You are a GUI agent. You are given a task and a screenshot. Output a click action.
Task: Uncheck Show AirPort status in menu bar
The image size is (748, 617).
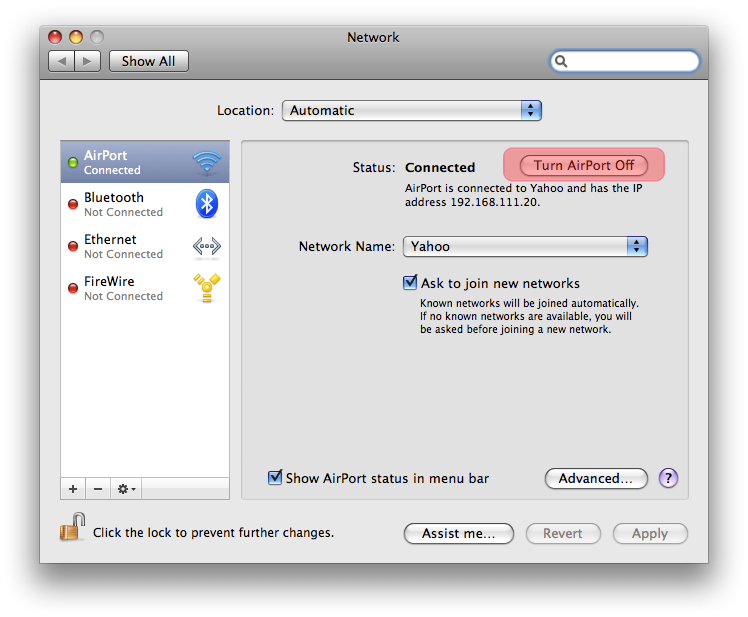click(275, 477)
